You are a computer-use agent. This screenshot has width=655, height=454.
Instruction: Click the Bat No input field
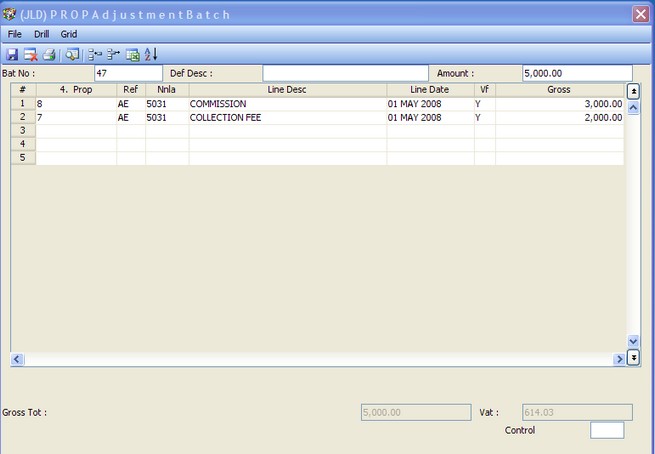point(127,73)
